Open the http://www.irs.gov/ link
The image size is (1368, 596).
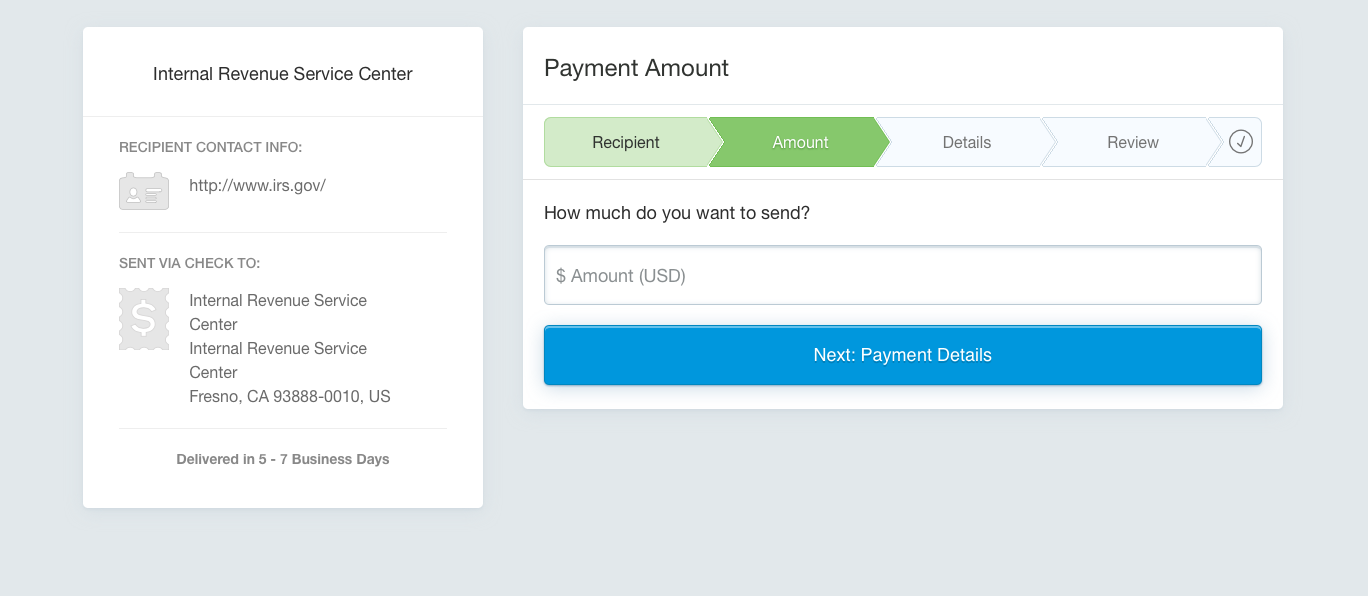tap(258, 185)
